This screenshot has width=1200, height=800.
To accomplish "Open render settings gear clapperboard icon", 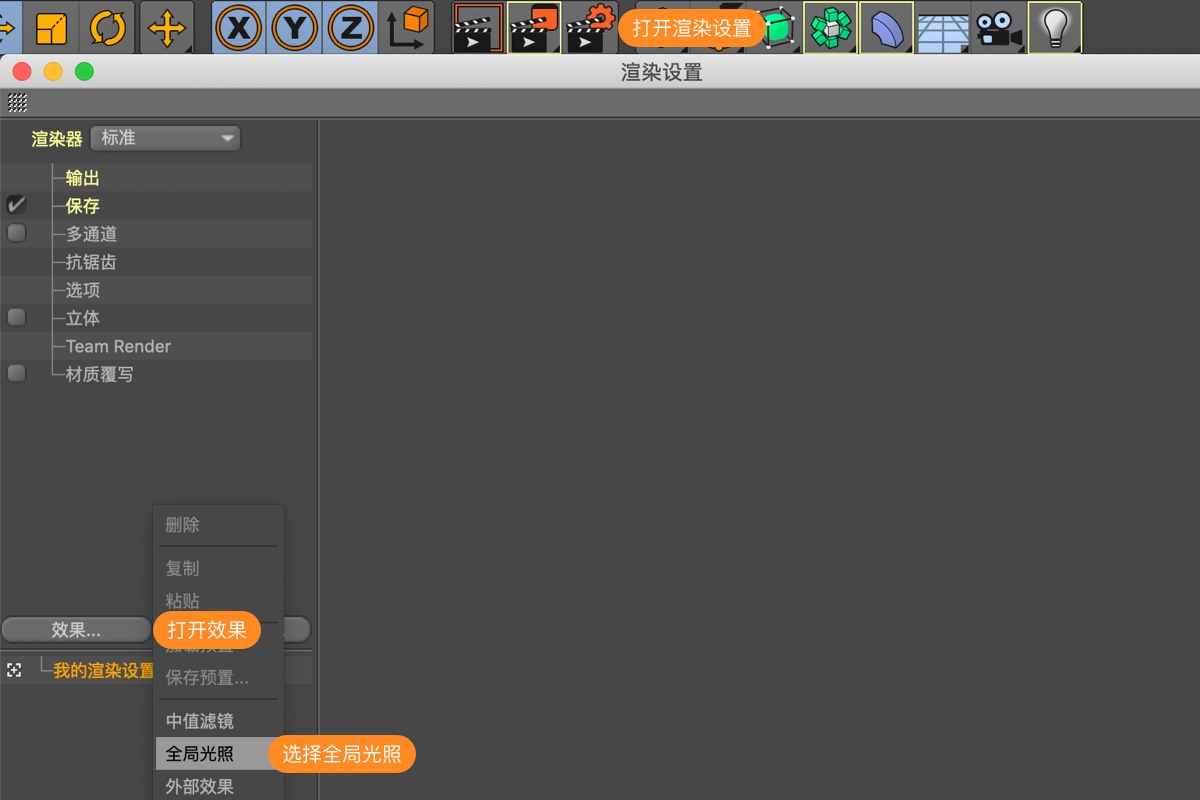I will click(x=590, y=27).
